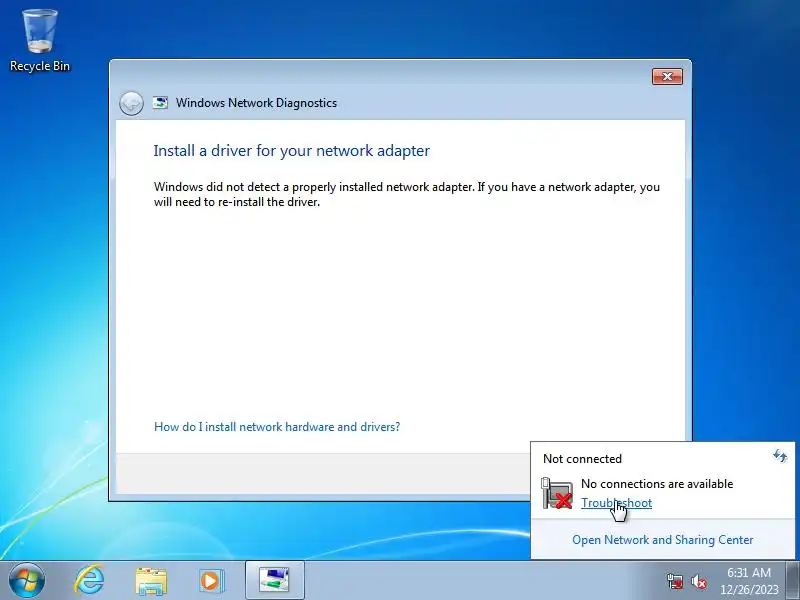Click the 'No connections are available' text
The width and height of the screenshot is (800, 600).
coord(657,483)
